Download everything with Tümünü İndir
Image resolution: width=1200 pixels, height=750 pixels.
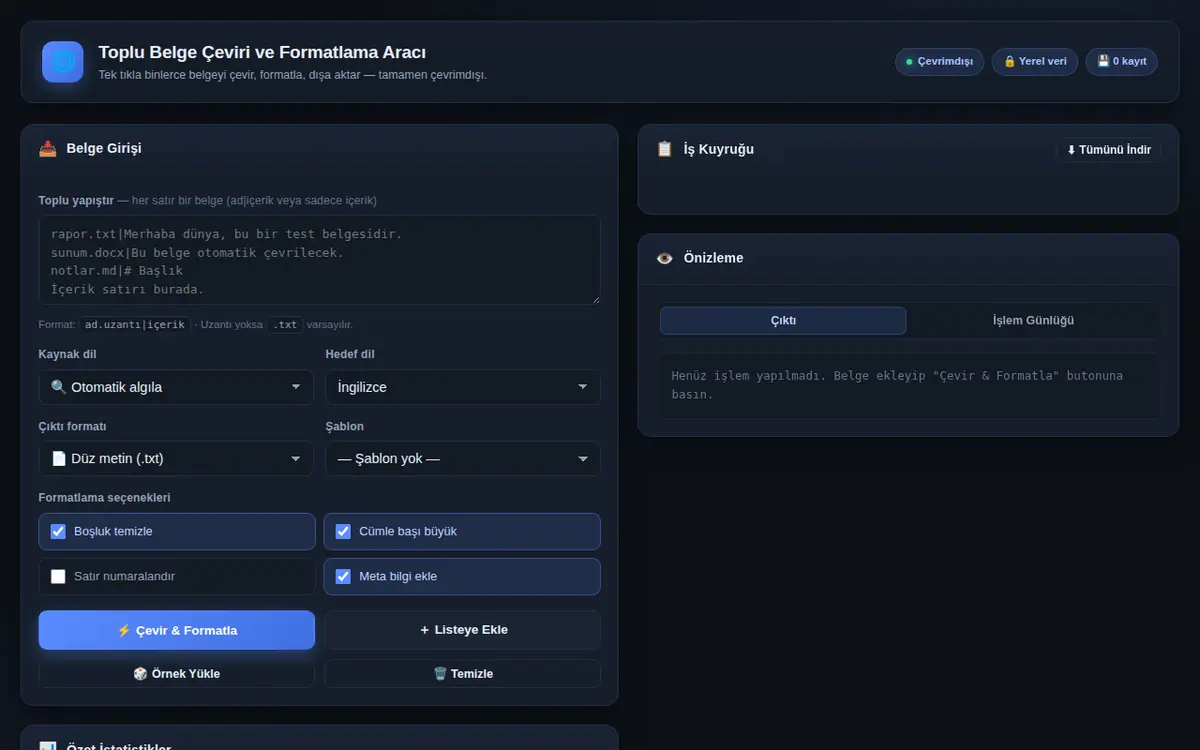pos(1109,150)
